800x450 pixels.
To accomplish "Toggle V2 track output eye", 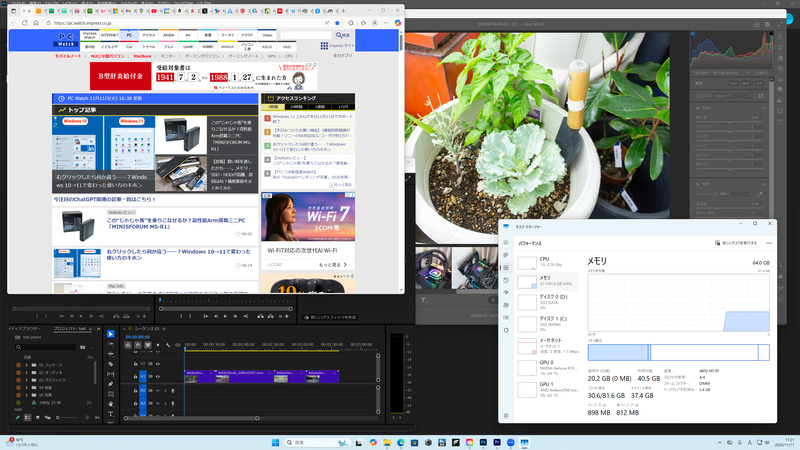I will click(158, 364).
